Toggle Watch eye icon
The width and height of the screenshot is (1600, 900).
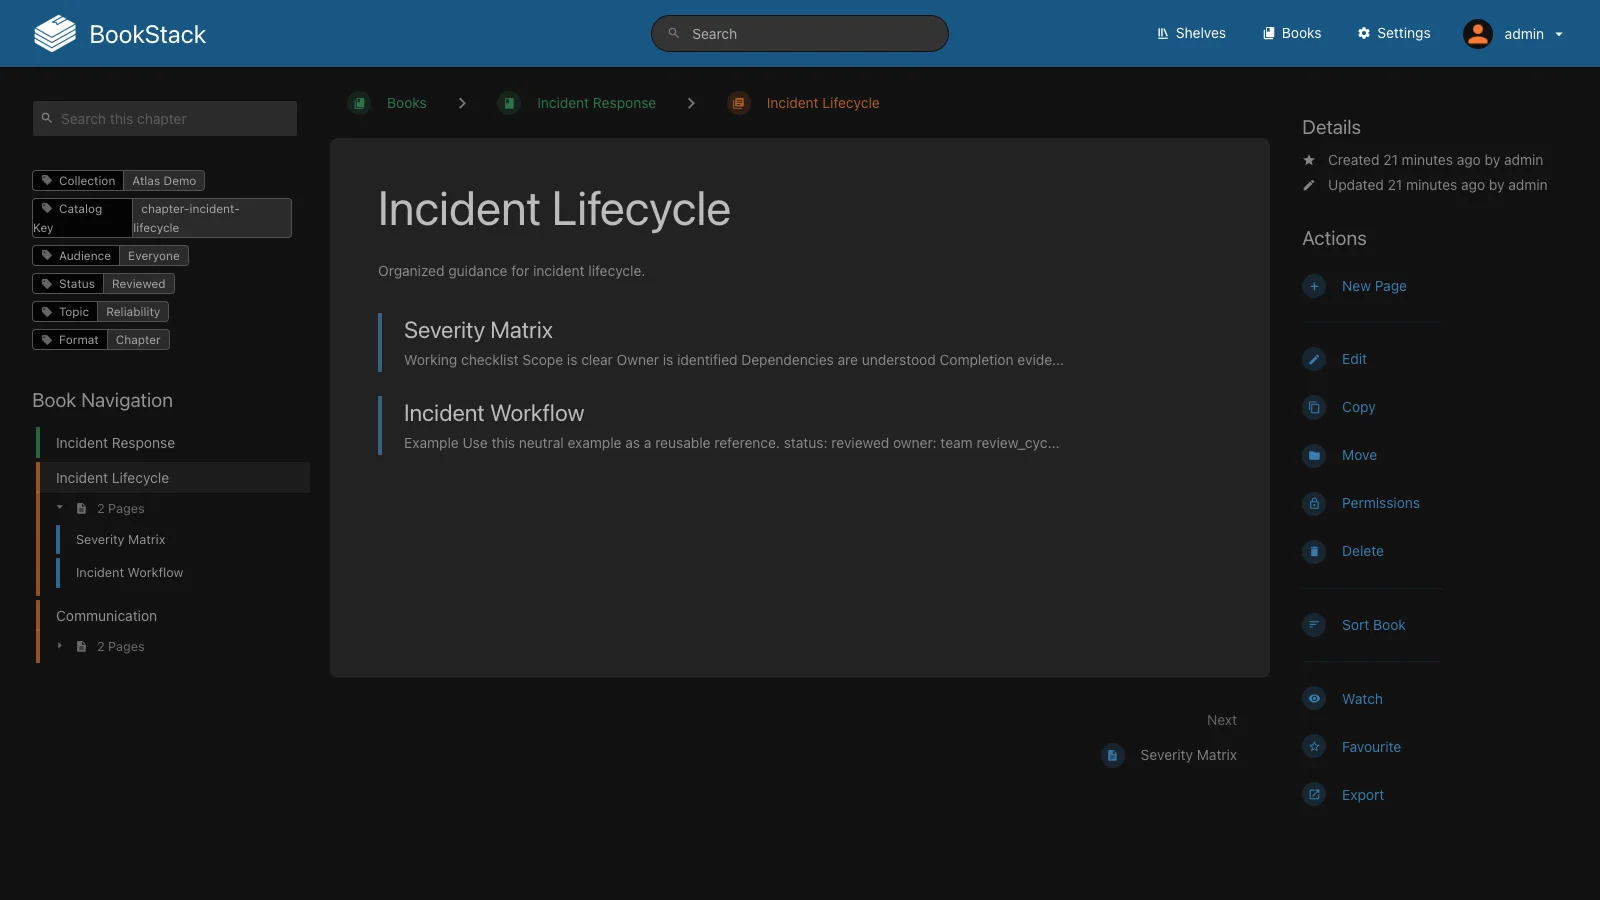click(1314, 699)
